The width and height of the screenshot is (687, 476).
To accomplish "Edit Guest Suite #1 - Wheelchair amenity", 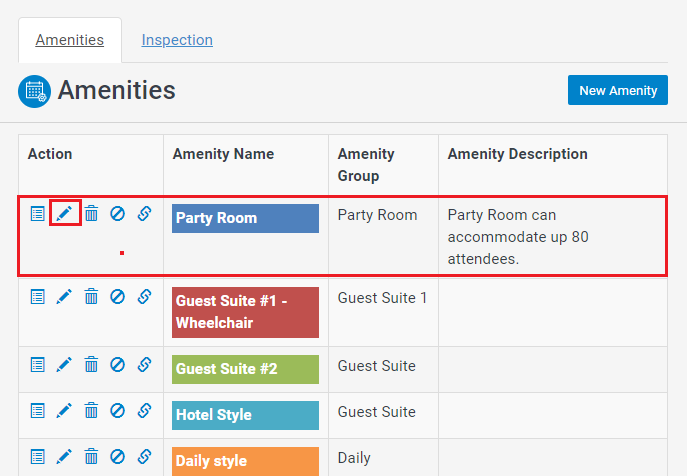I will tap(65, 296).
